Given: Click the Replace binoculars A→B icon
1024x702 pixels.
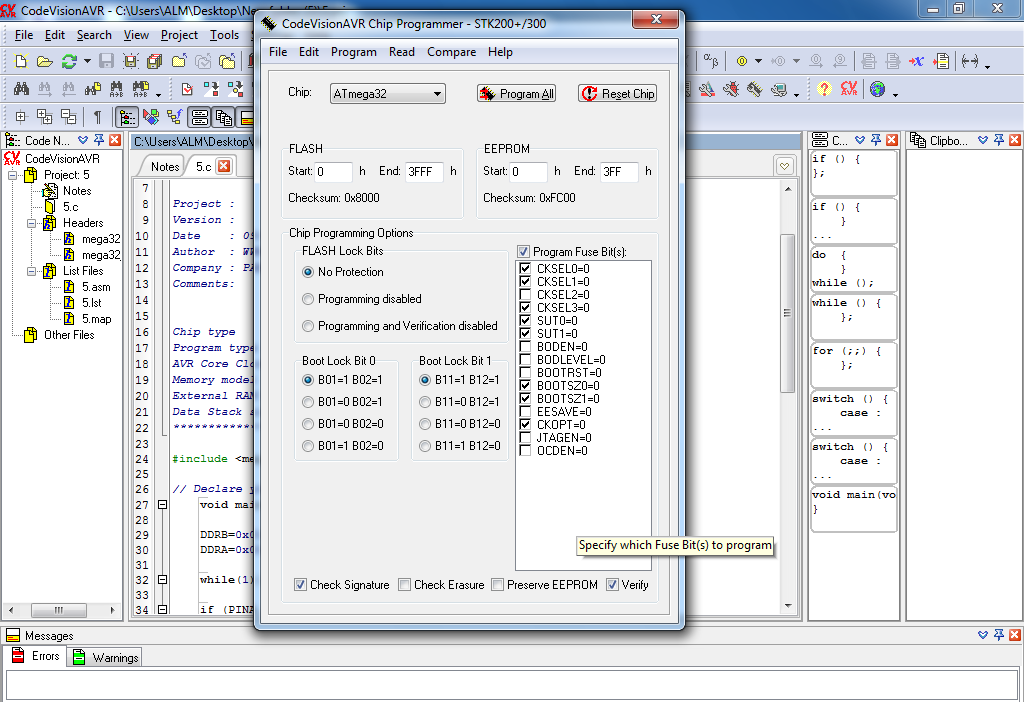Looking at the screenshot, I should click(116, 89).
